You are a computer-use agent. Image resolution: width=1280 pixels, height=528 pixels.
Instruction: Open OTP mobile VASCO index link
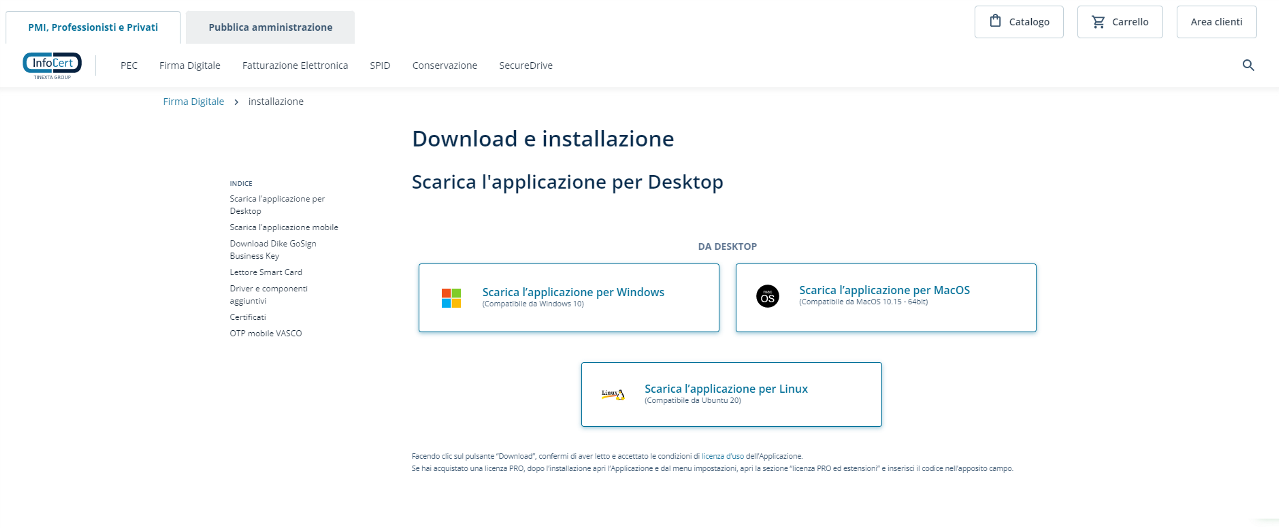265,333
